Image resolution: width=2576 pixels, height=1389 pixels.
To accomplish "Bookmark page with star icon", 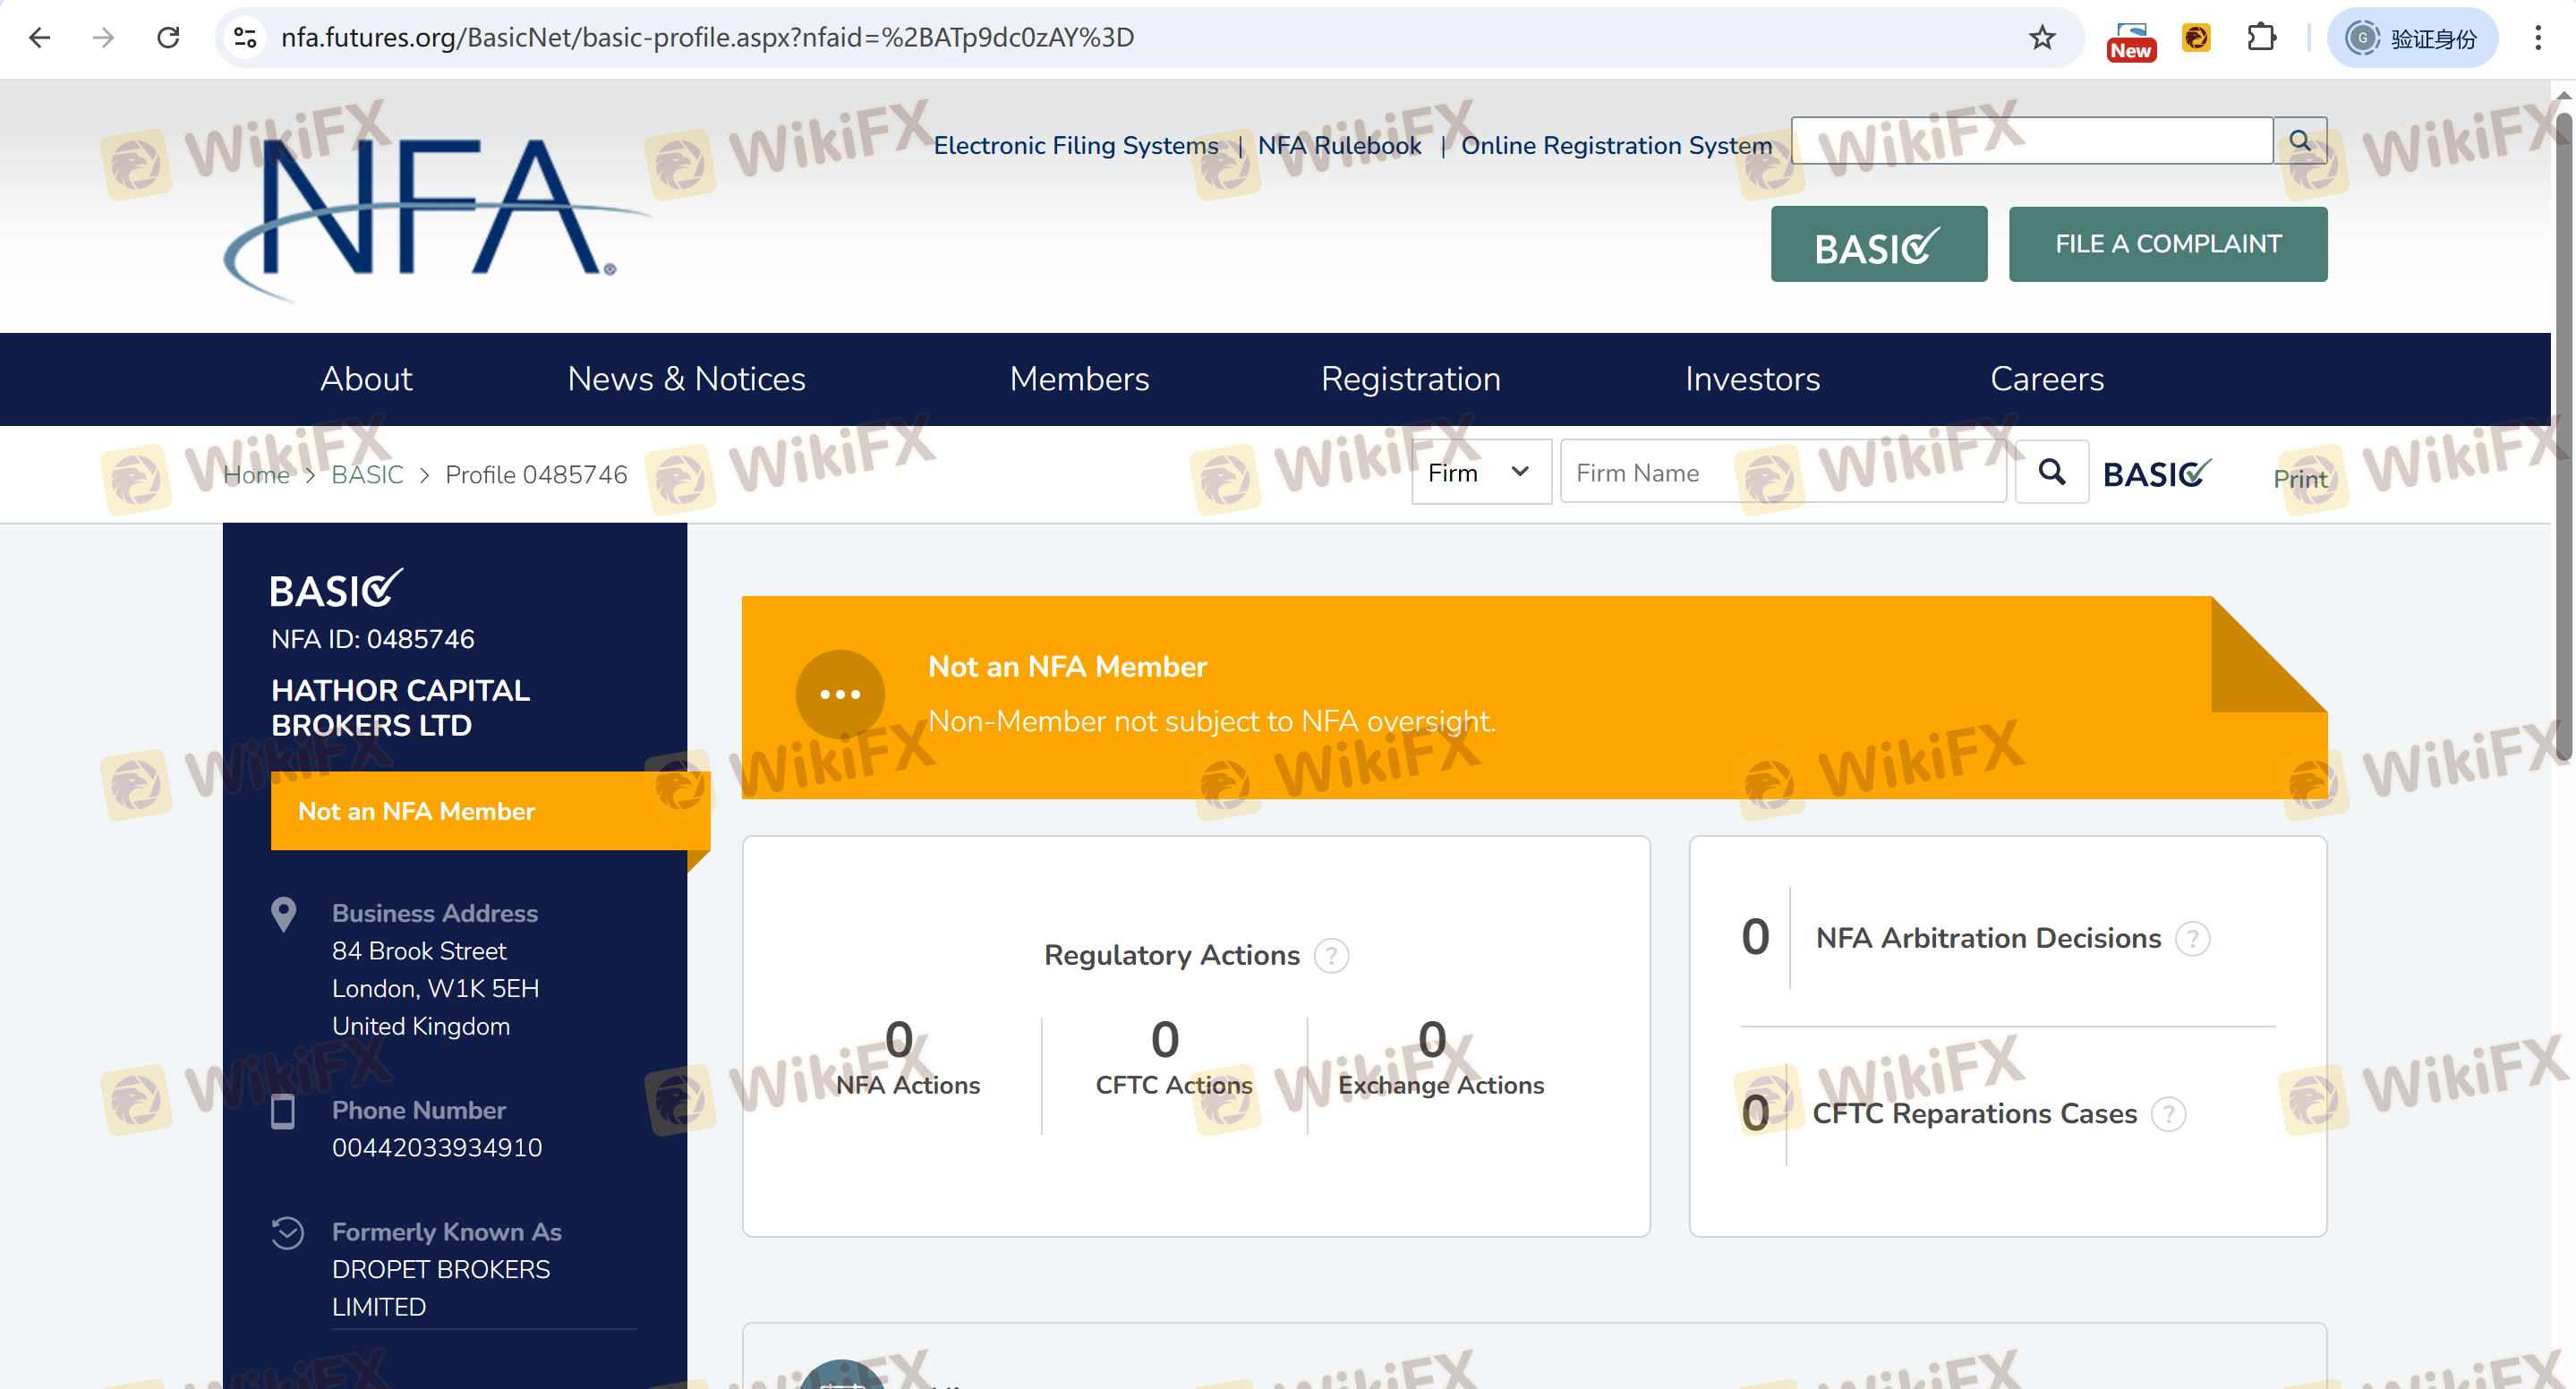I will tap(2041, 38).
